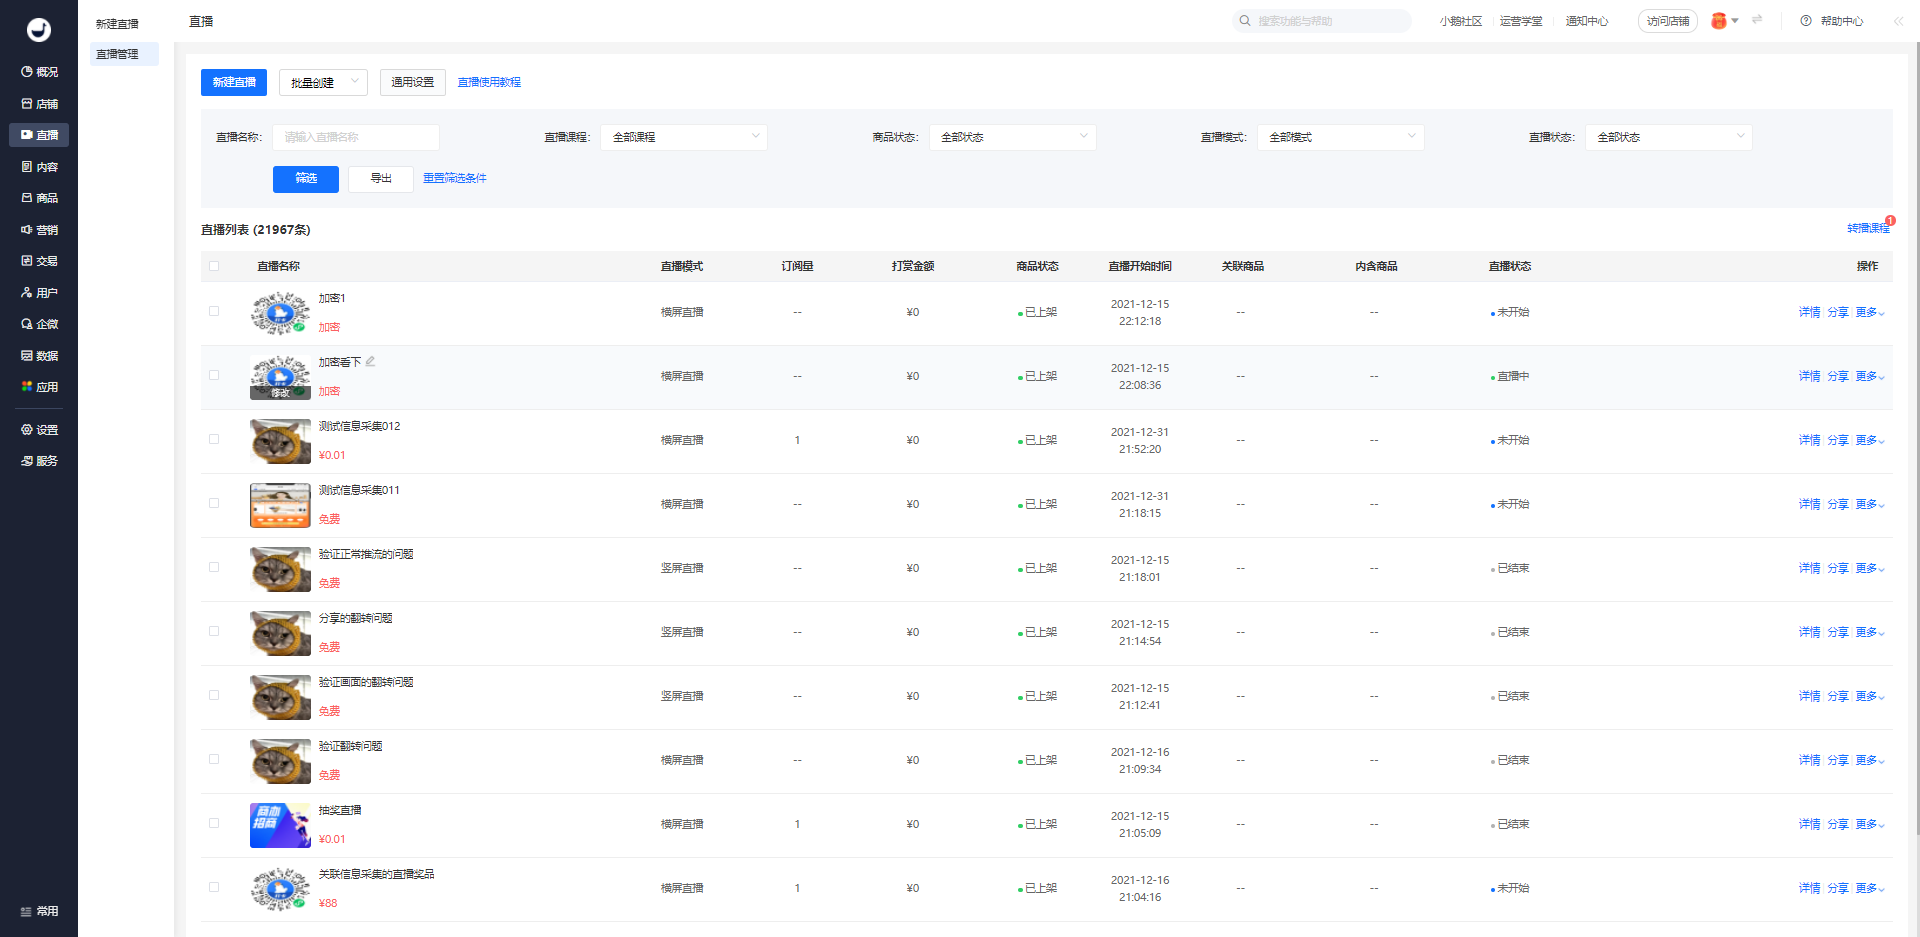
Task: Go to 店铺 shop in the sidebar
Action: coord(39,104)
